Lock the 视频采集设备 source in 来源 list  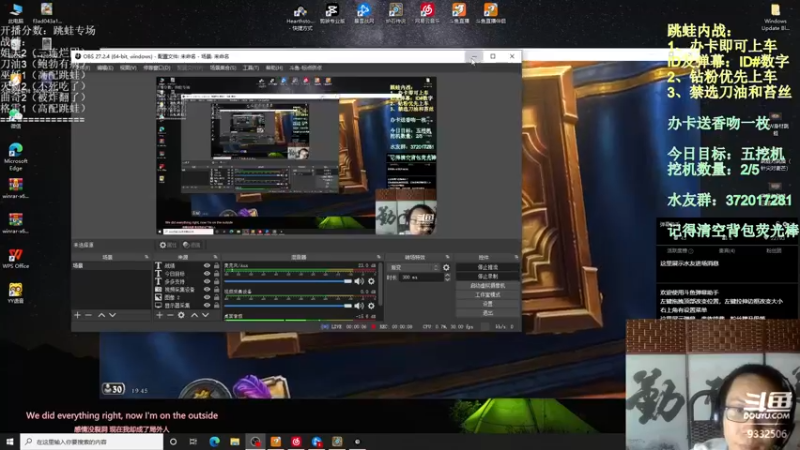click(x=217, y=289)
